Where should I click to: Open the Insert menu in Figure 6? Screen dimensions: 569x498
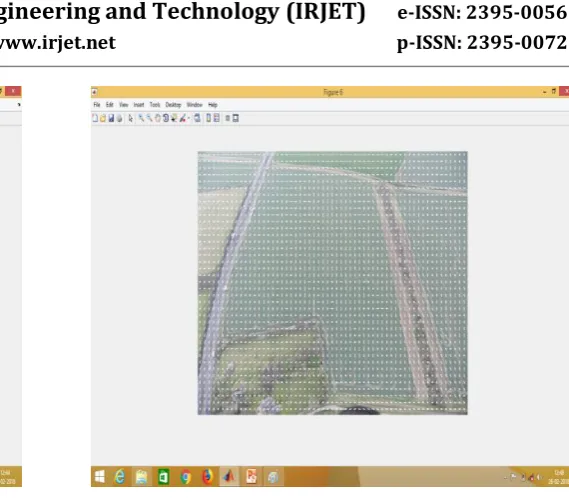point(139,105)
